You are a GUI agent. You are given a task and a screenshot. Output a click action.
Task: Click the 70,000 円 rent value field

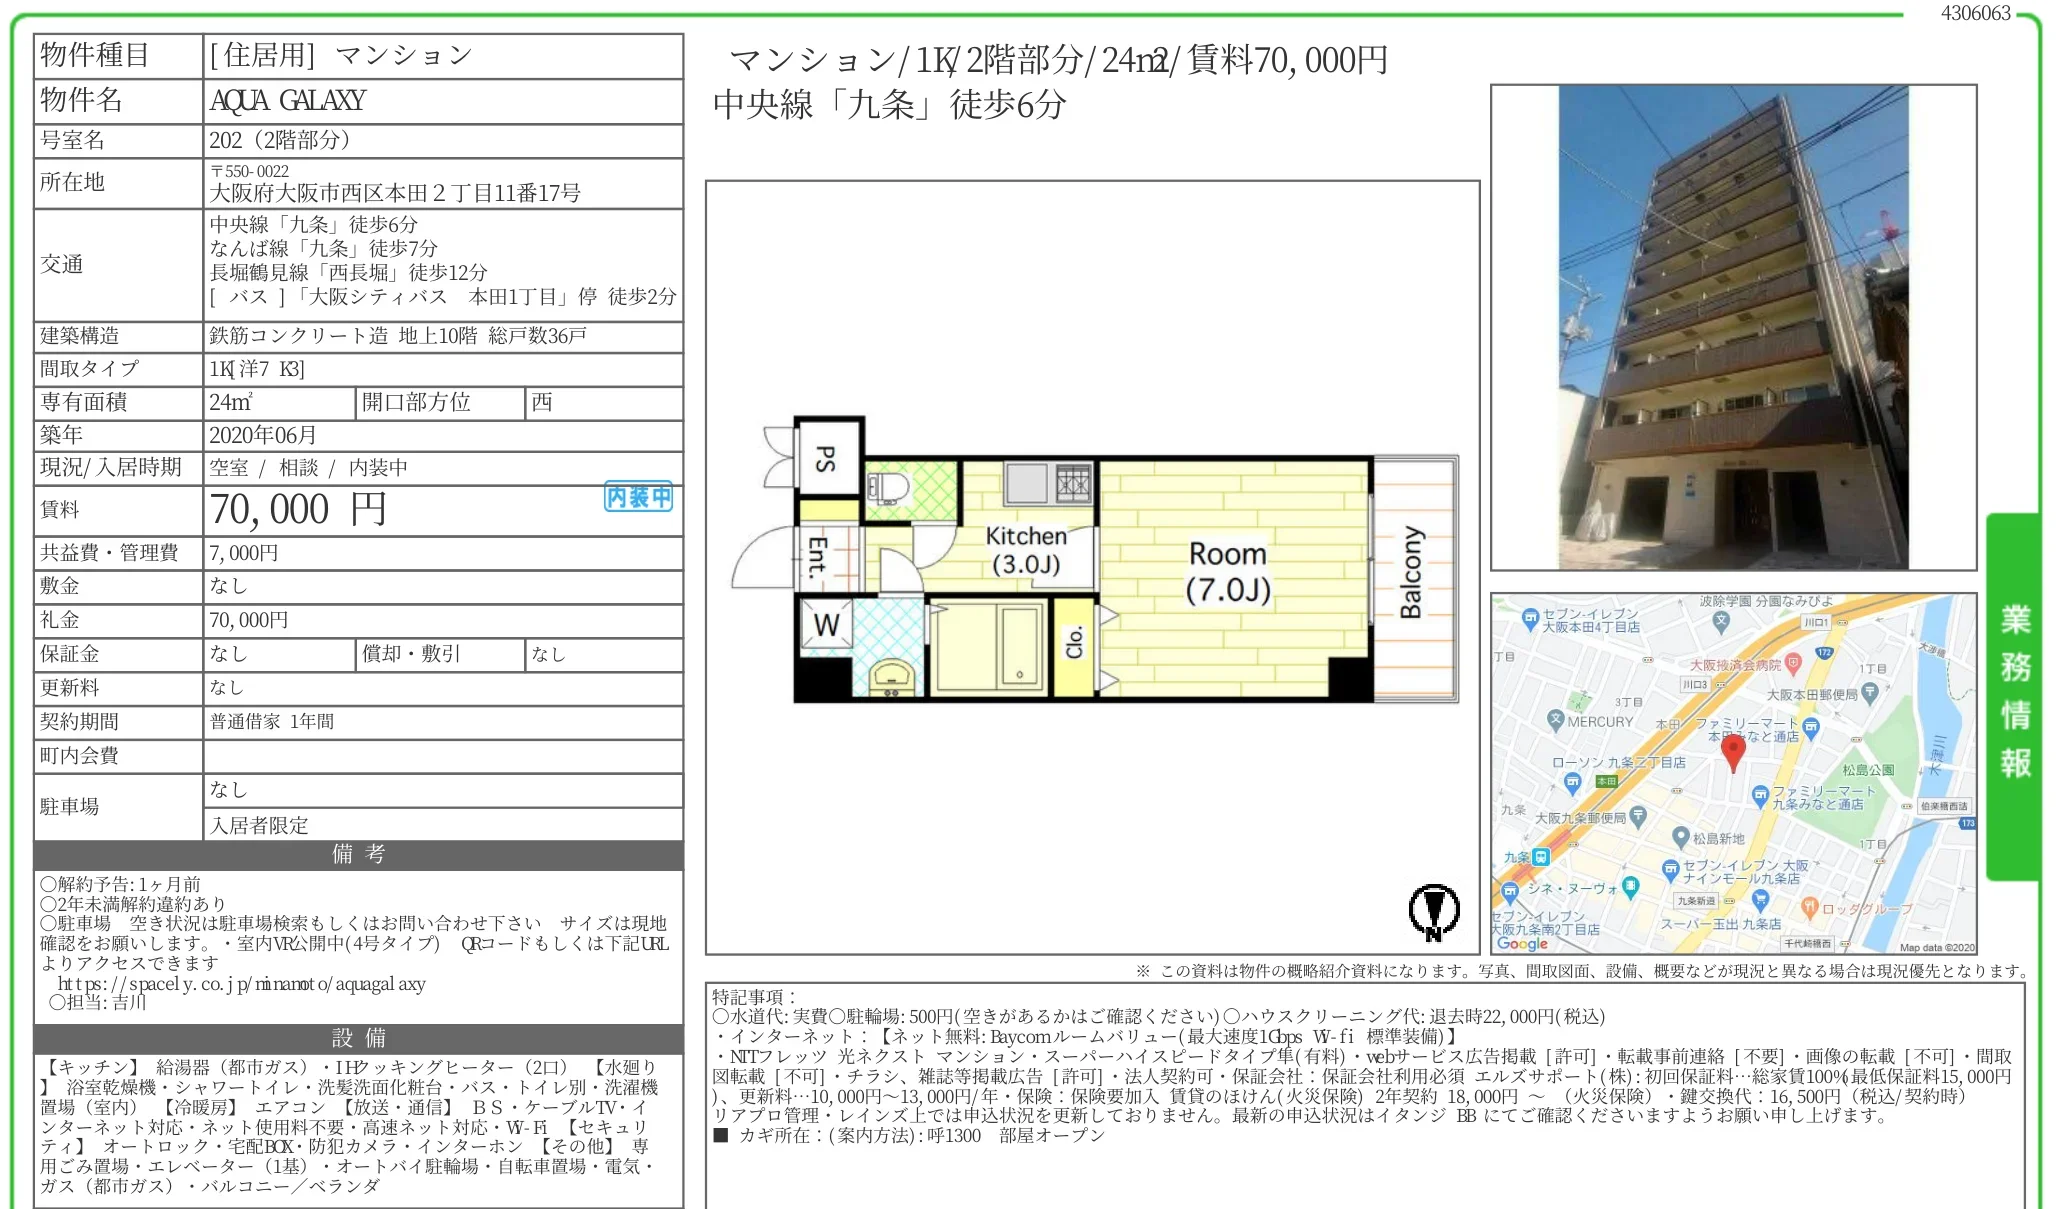point(298,510)
